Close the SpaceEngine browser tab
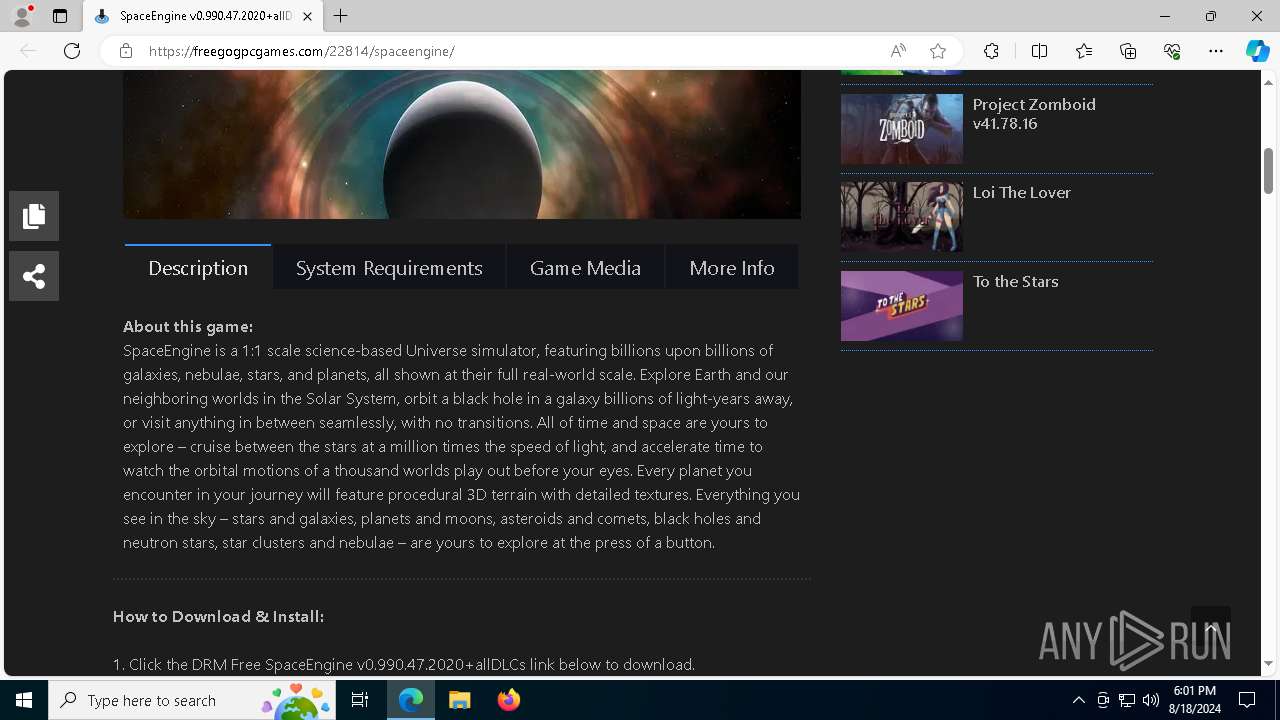The height and width of the screenshot is (720, 1280). pyautogui.click(x=307, y=16)
